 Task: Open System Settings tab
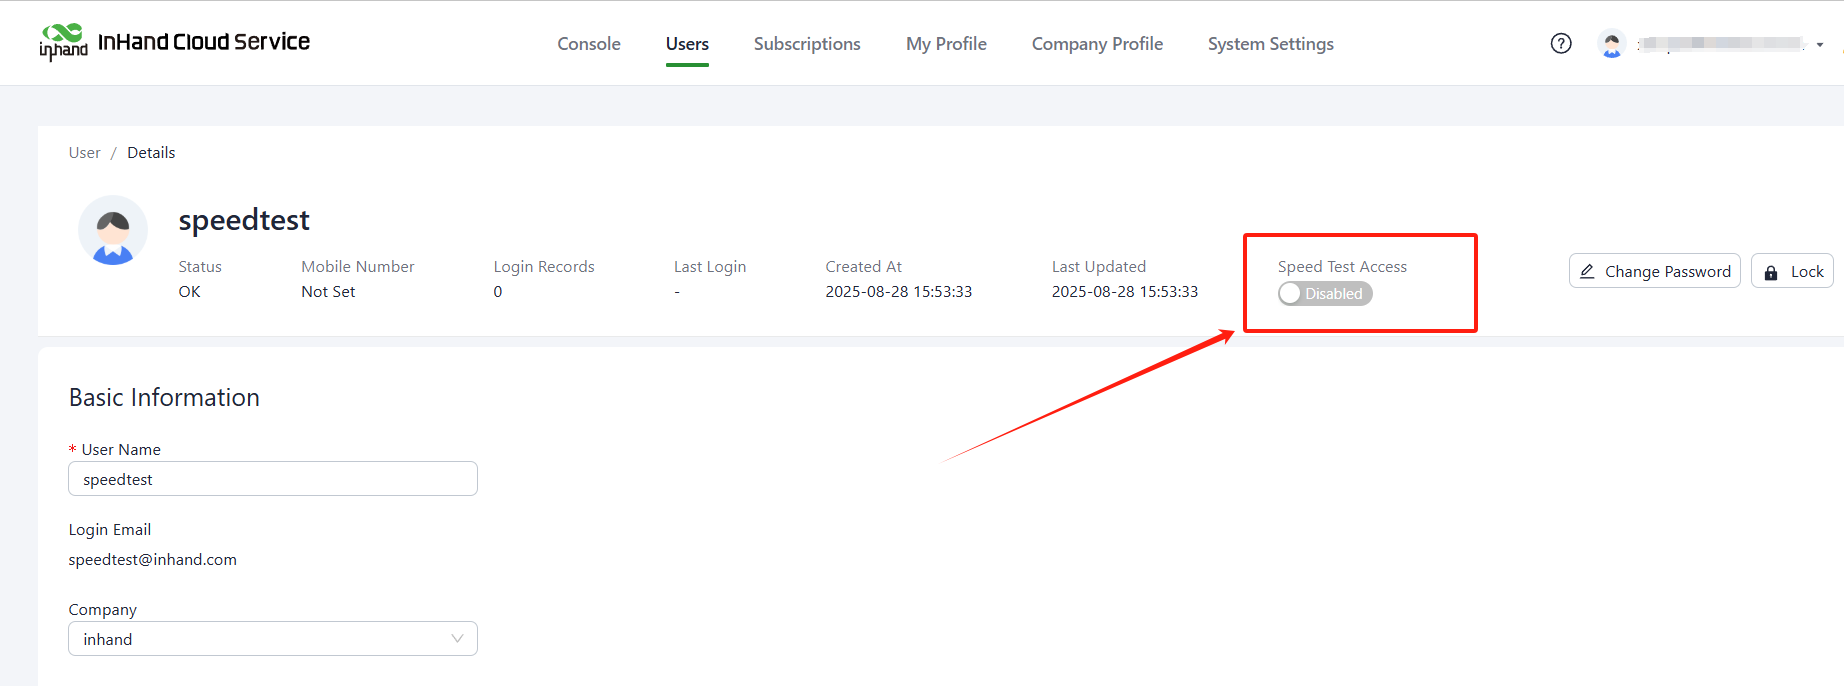[1270, 44]
